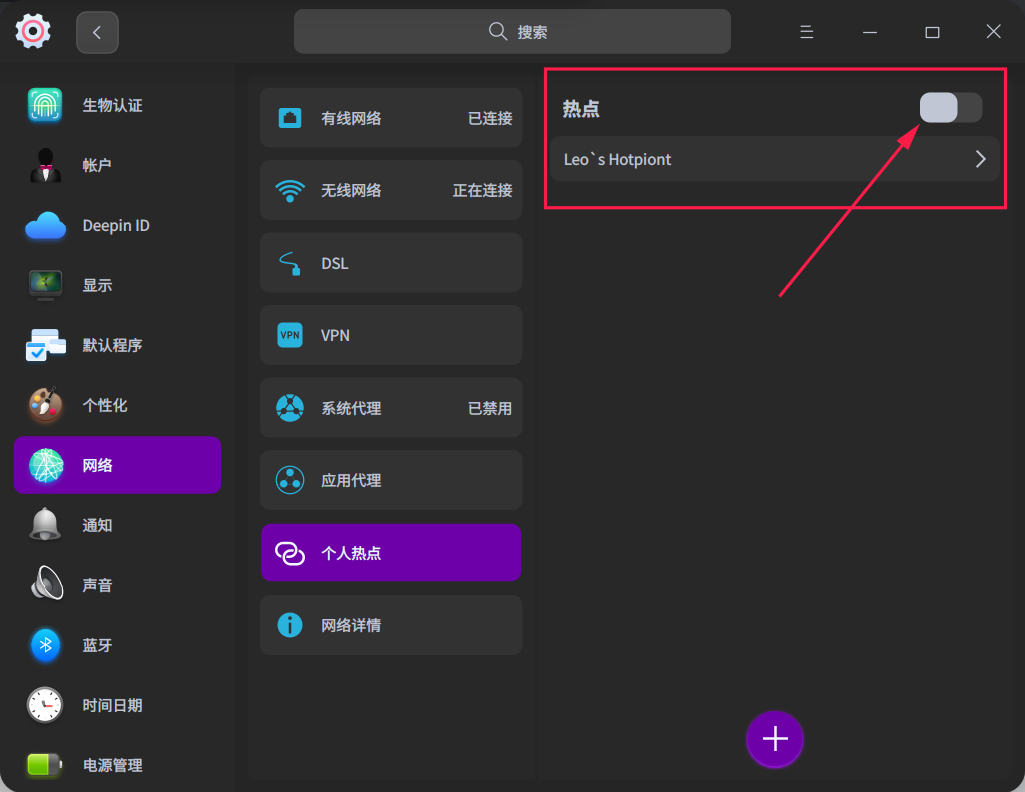The height and width of the screenshot is (792, 1025).
Task: Select 帐户 in the sidebar
Action: tap(97, 165)
